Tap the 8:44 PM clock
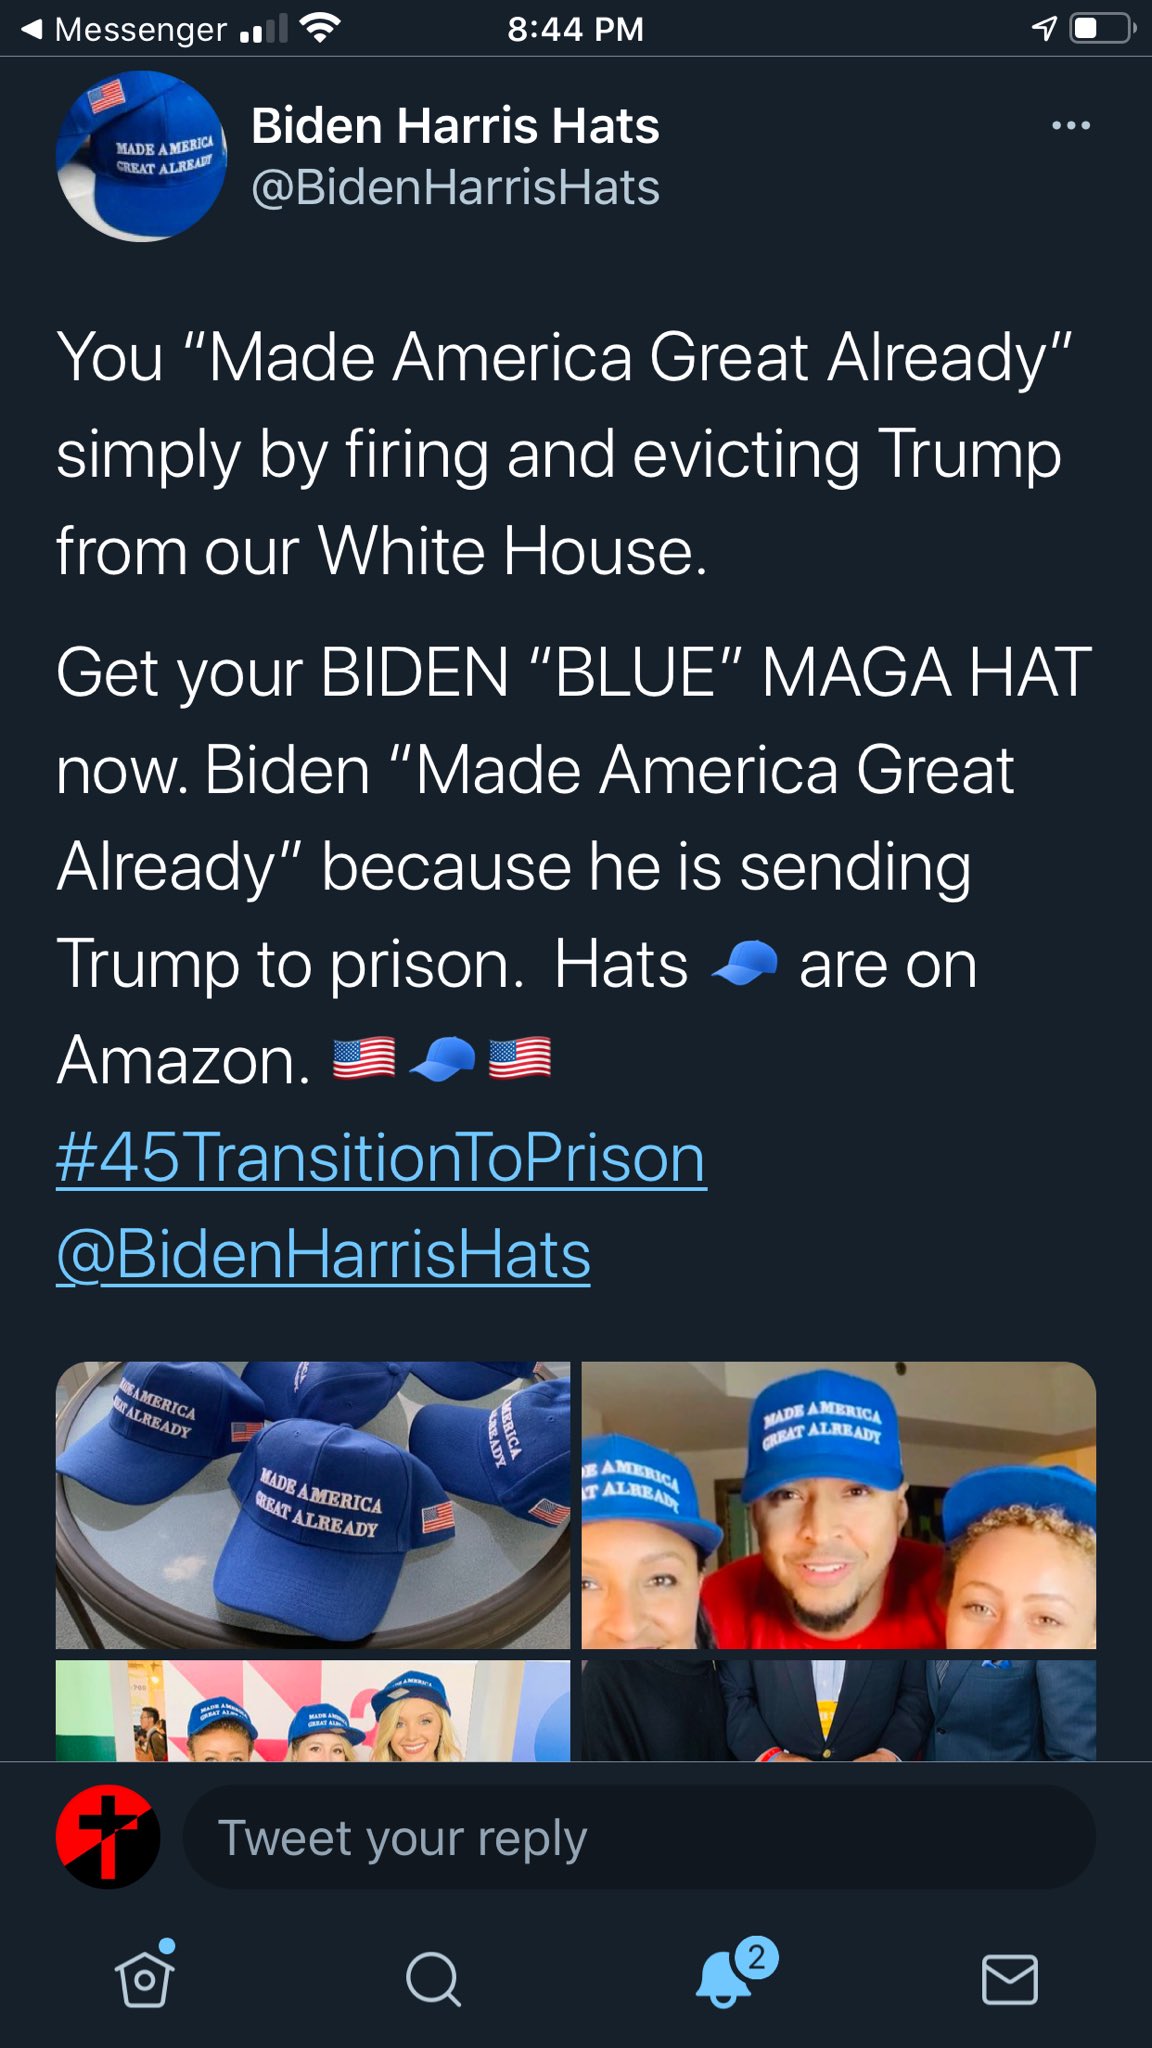 click(x=576, y=29)
